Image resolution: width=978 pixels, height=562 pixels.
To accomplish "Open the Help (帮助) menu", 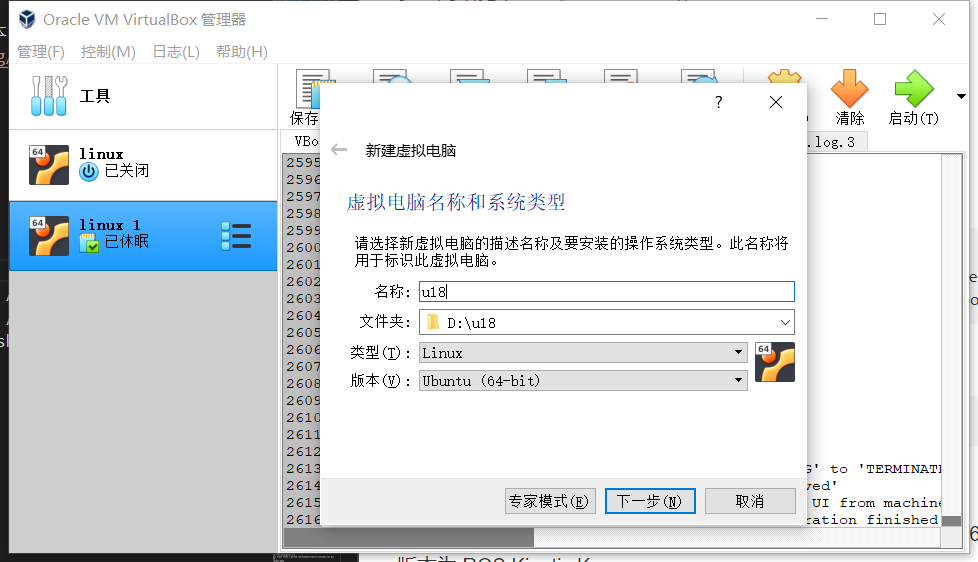I will pyautogui.click(x=241, y=51).
